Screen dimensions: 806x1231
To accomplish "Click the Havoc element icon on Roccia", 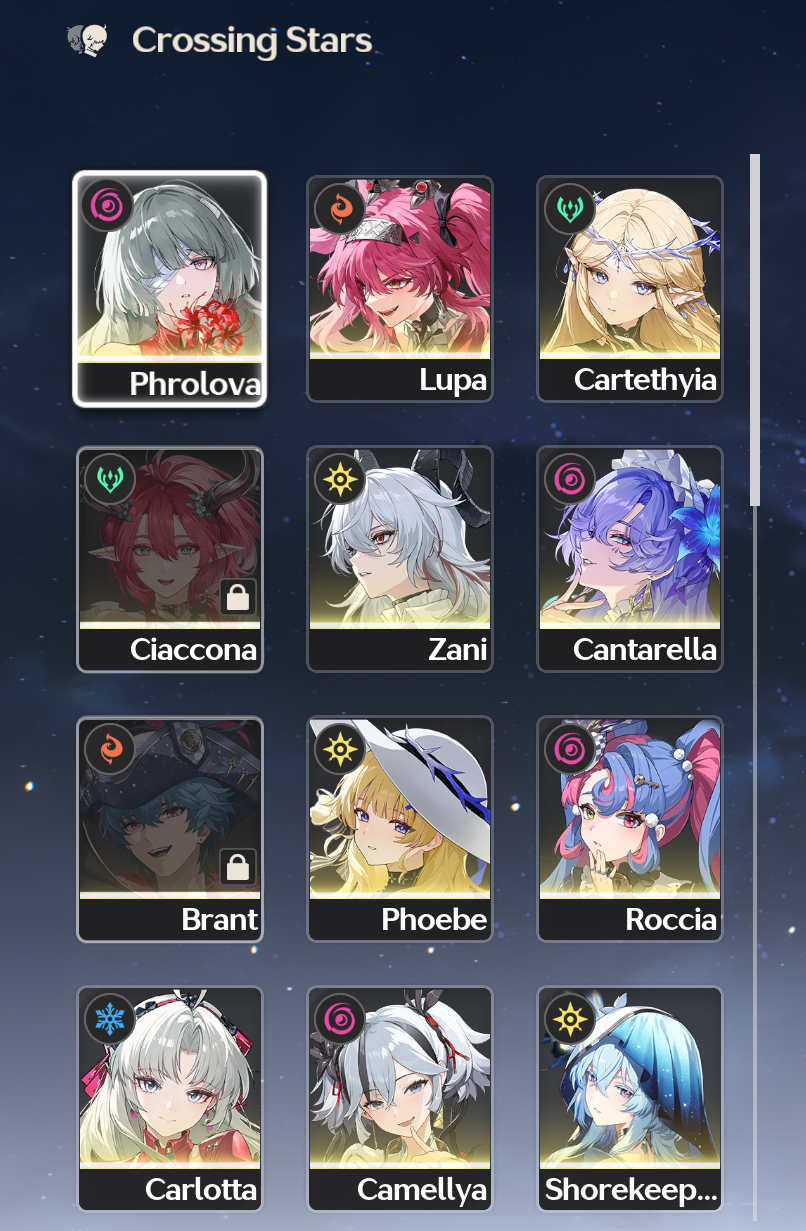I will tap(570, 748).
